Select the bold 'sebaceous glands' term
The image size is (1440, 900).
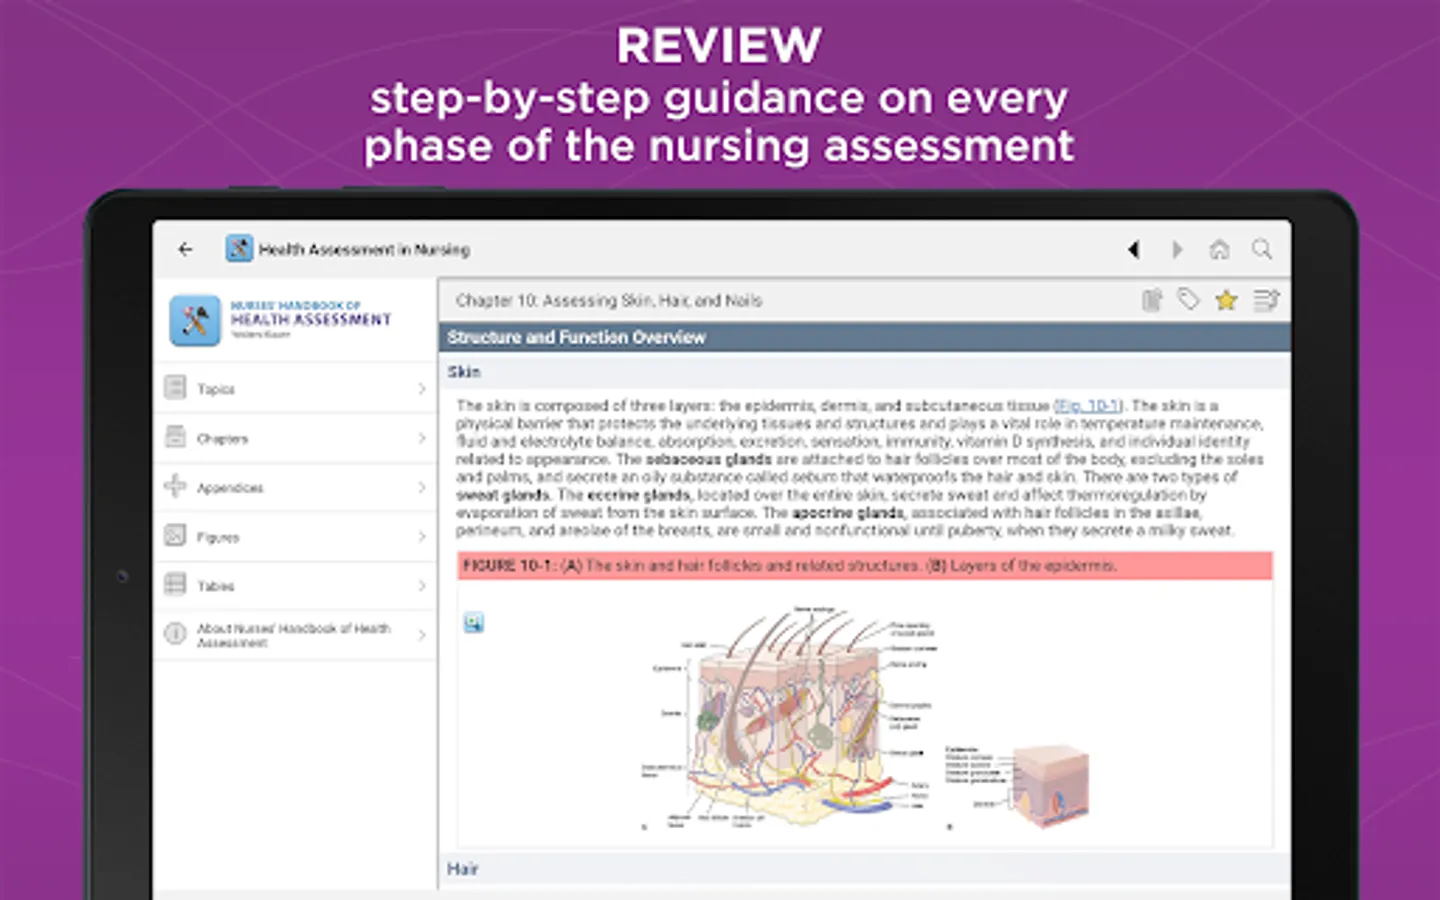pos(709,460)
